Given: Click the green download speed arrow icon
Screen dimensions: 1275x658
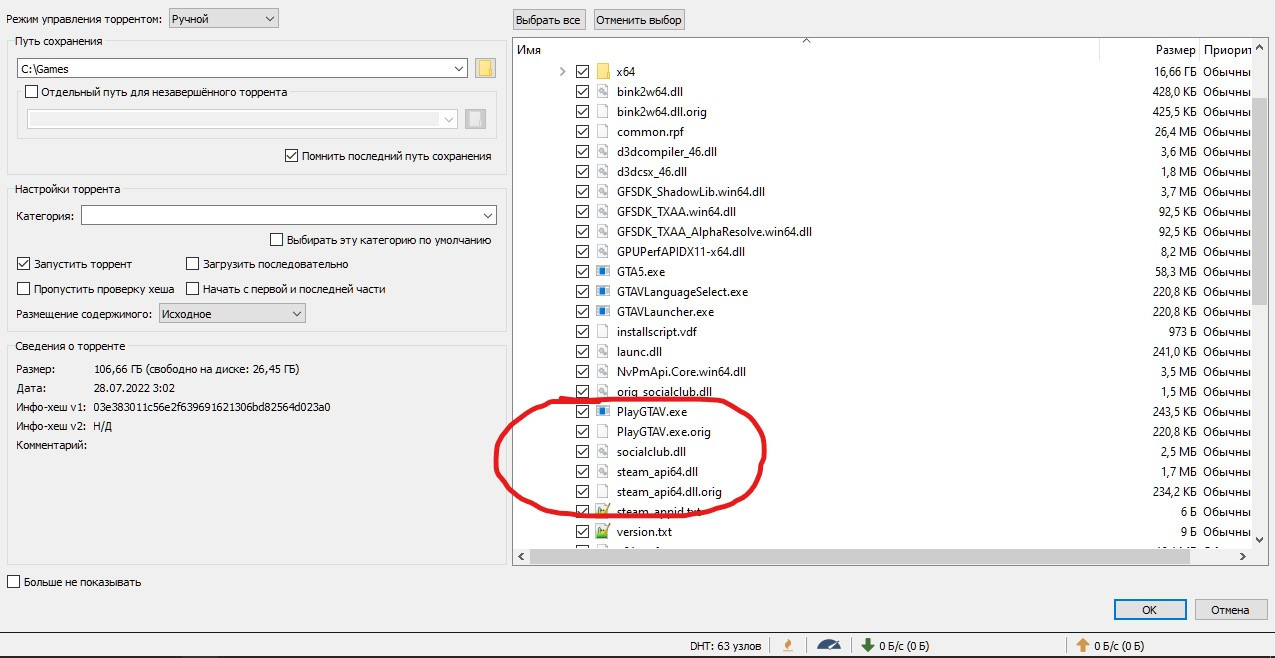Looking at the screenshot, I should pos(868,645).
